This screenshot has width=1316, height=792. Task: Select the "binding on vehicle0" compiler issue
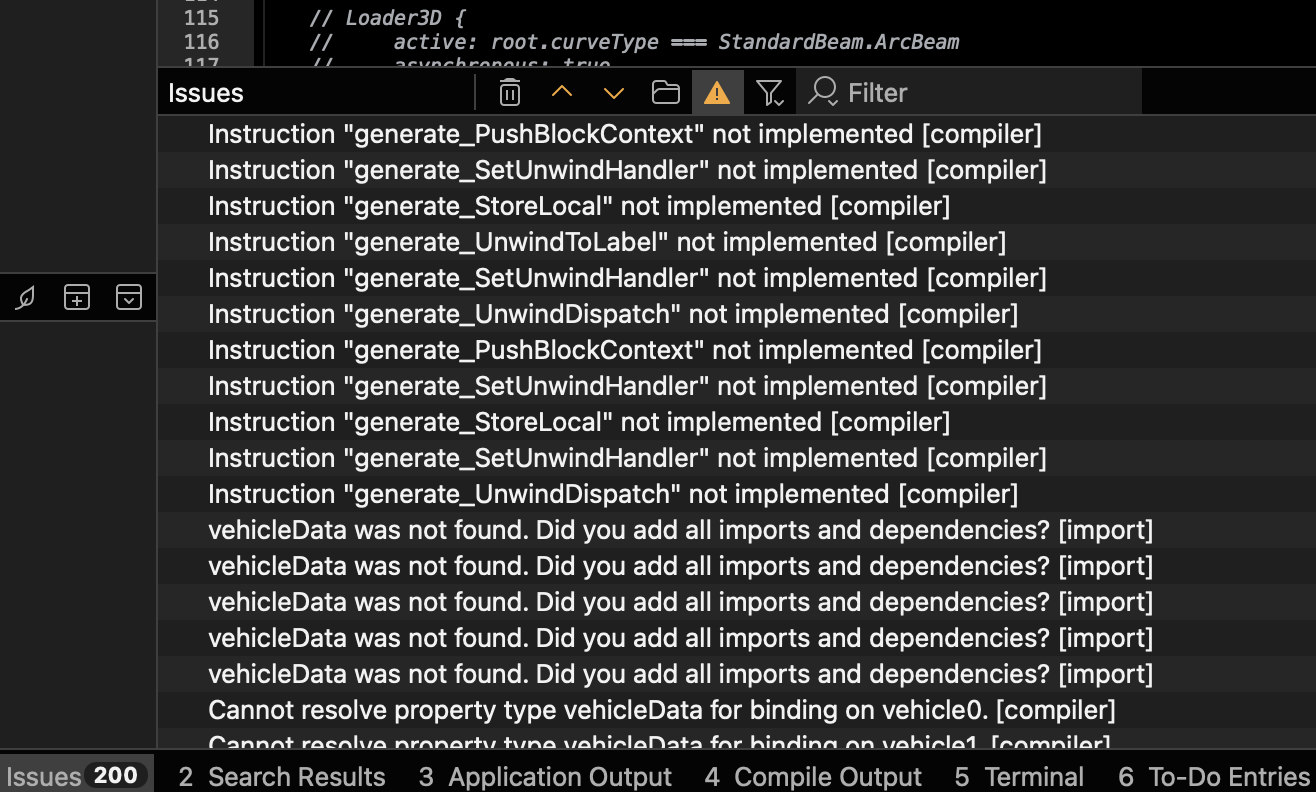click(661, 710)
